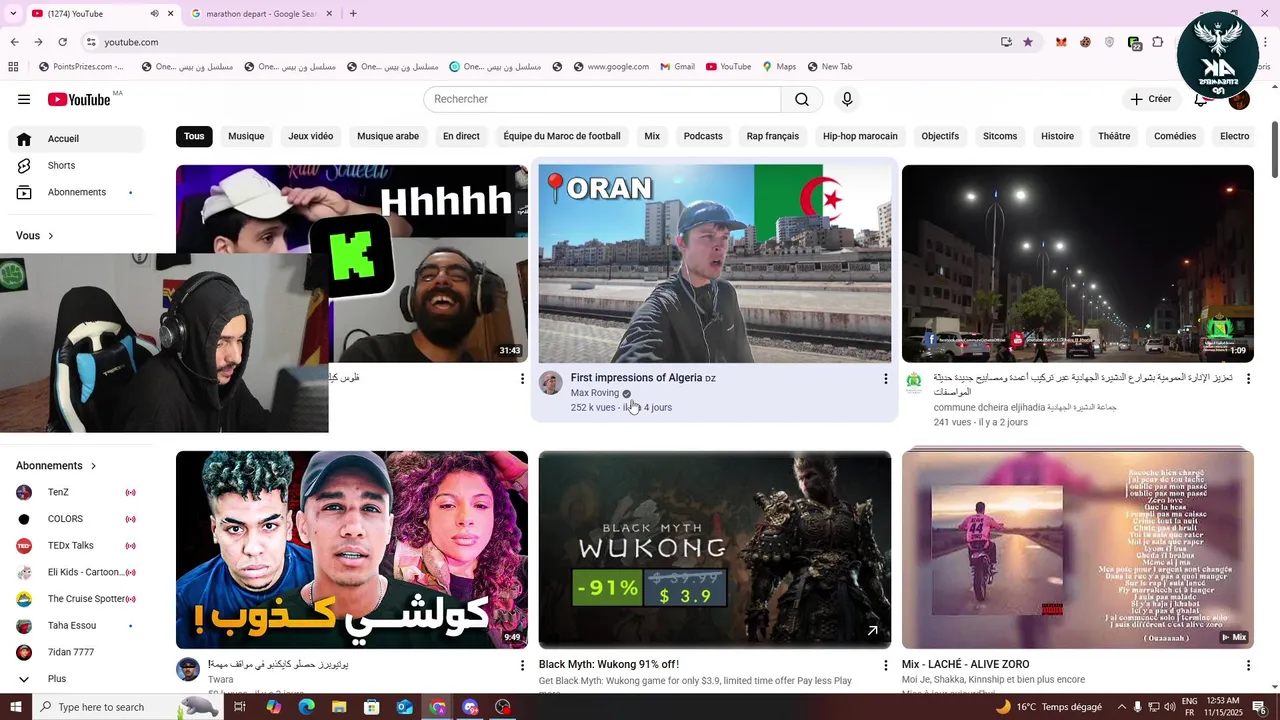Select the Musique arabe filter chip
The width and height of the screenshot is (1280, 720).
point(388,136)
